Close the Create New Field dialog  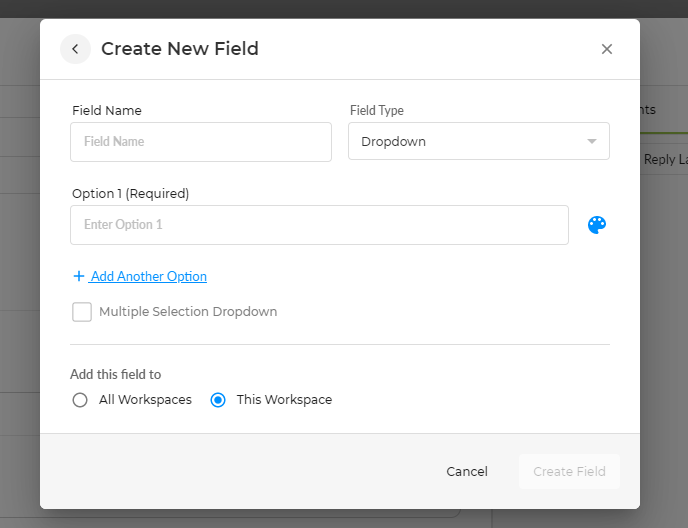point(607,49)
